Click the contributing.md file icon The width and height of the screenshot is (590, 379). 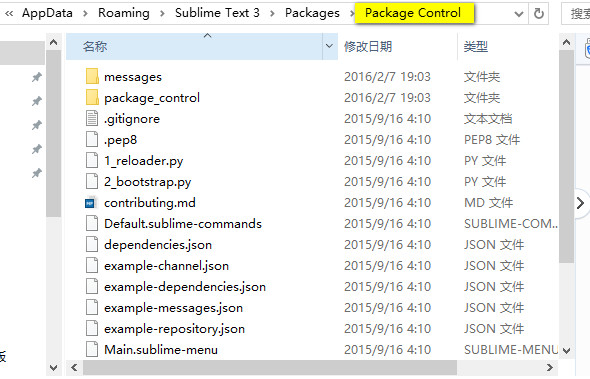pos(90,203)
